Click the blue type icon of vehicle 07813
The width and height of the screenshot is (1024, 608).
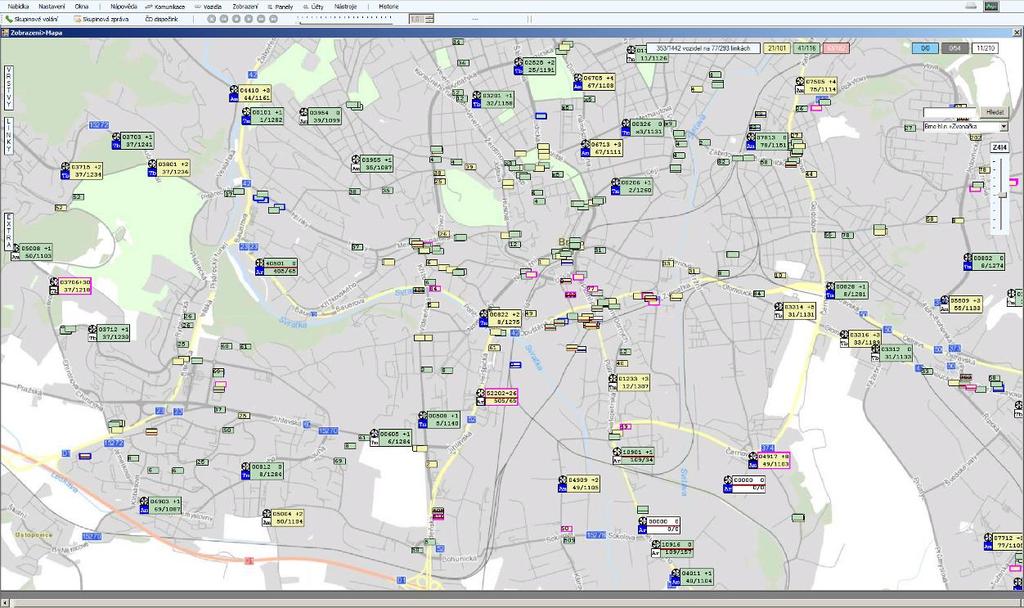[x=752, y=146]
